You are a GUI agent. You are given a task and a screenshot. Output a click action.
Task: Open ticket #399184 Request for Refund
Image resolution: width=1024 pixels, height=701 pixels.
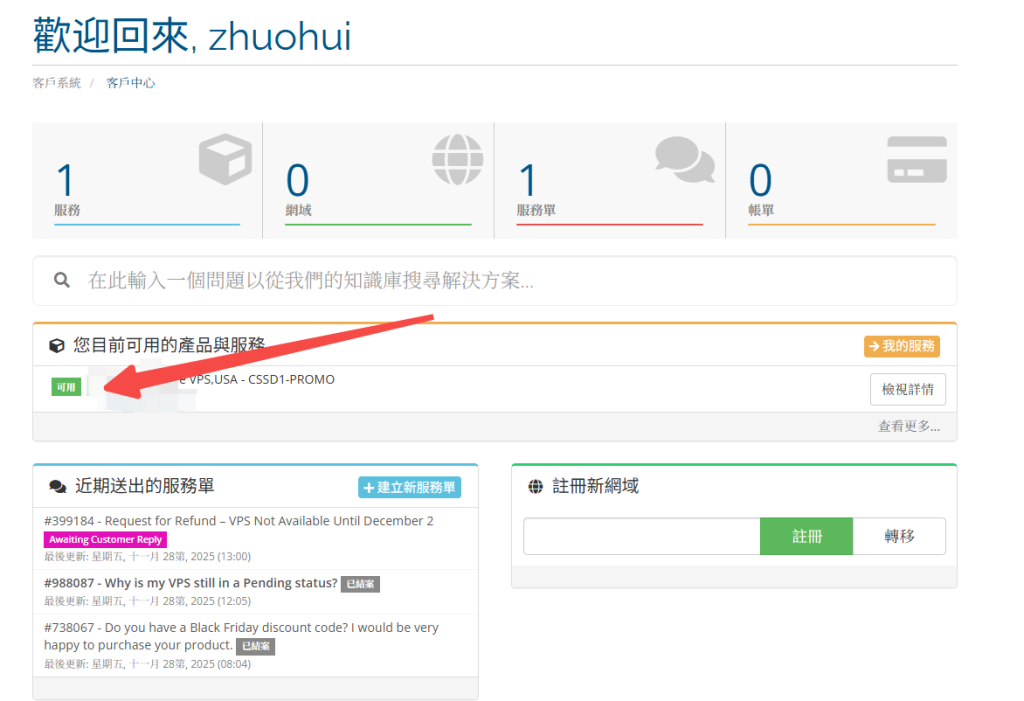pyautogui.click(x=238, y=521)
